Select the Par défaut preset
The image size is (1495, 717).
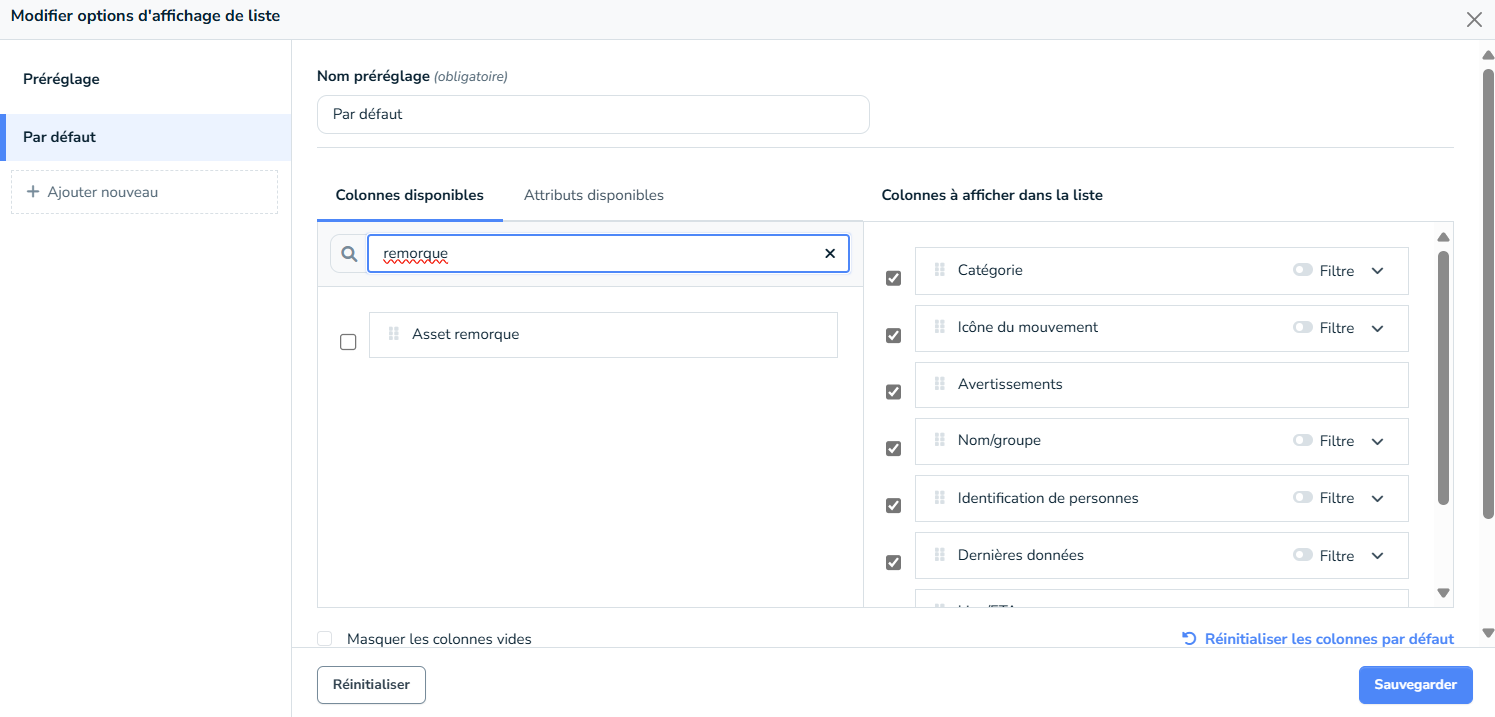coord(60,137)
